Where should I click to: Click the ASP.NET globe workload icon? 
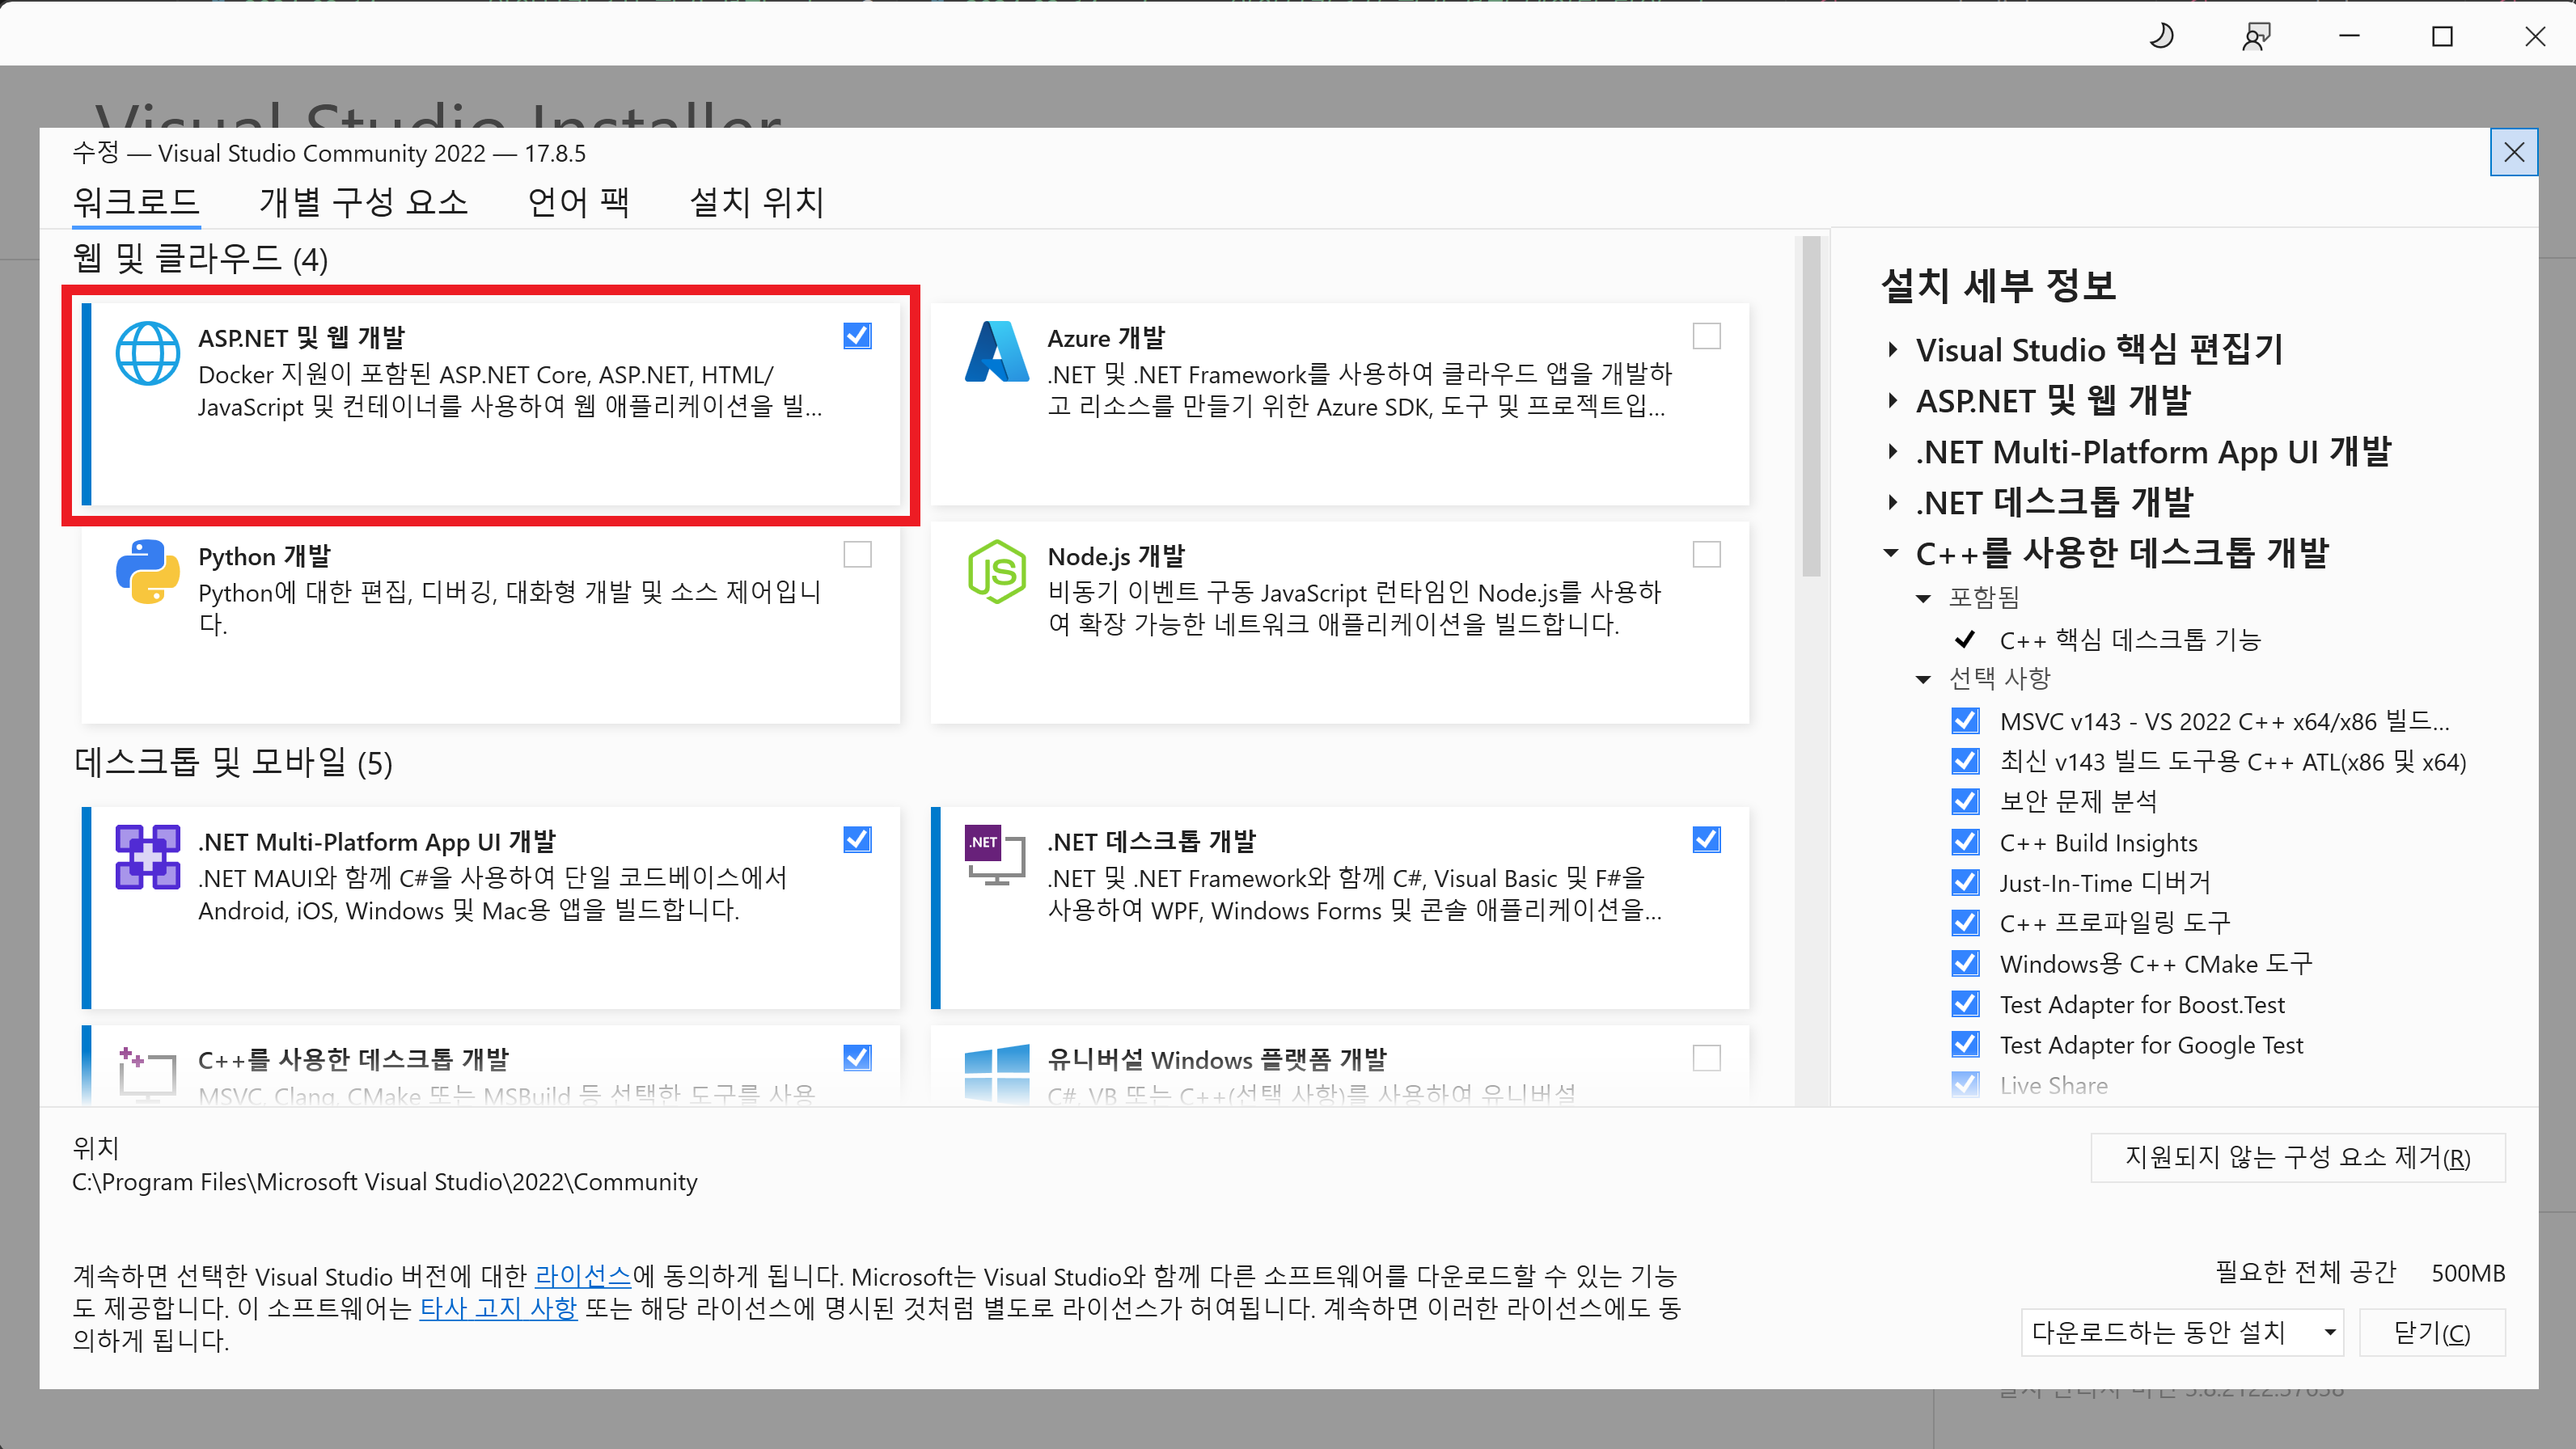click(x=147, y=353)
